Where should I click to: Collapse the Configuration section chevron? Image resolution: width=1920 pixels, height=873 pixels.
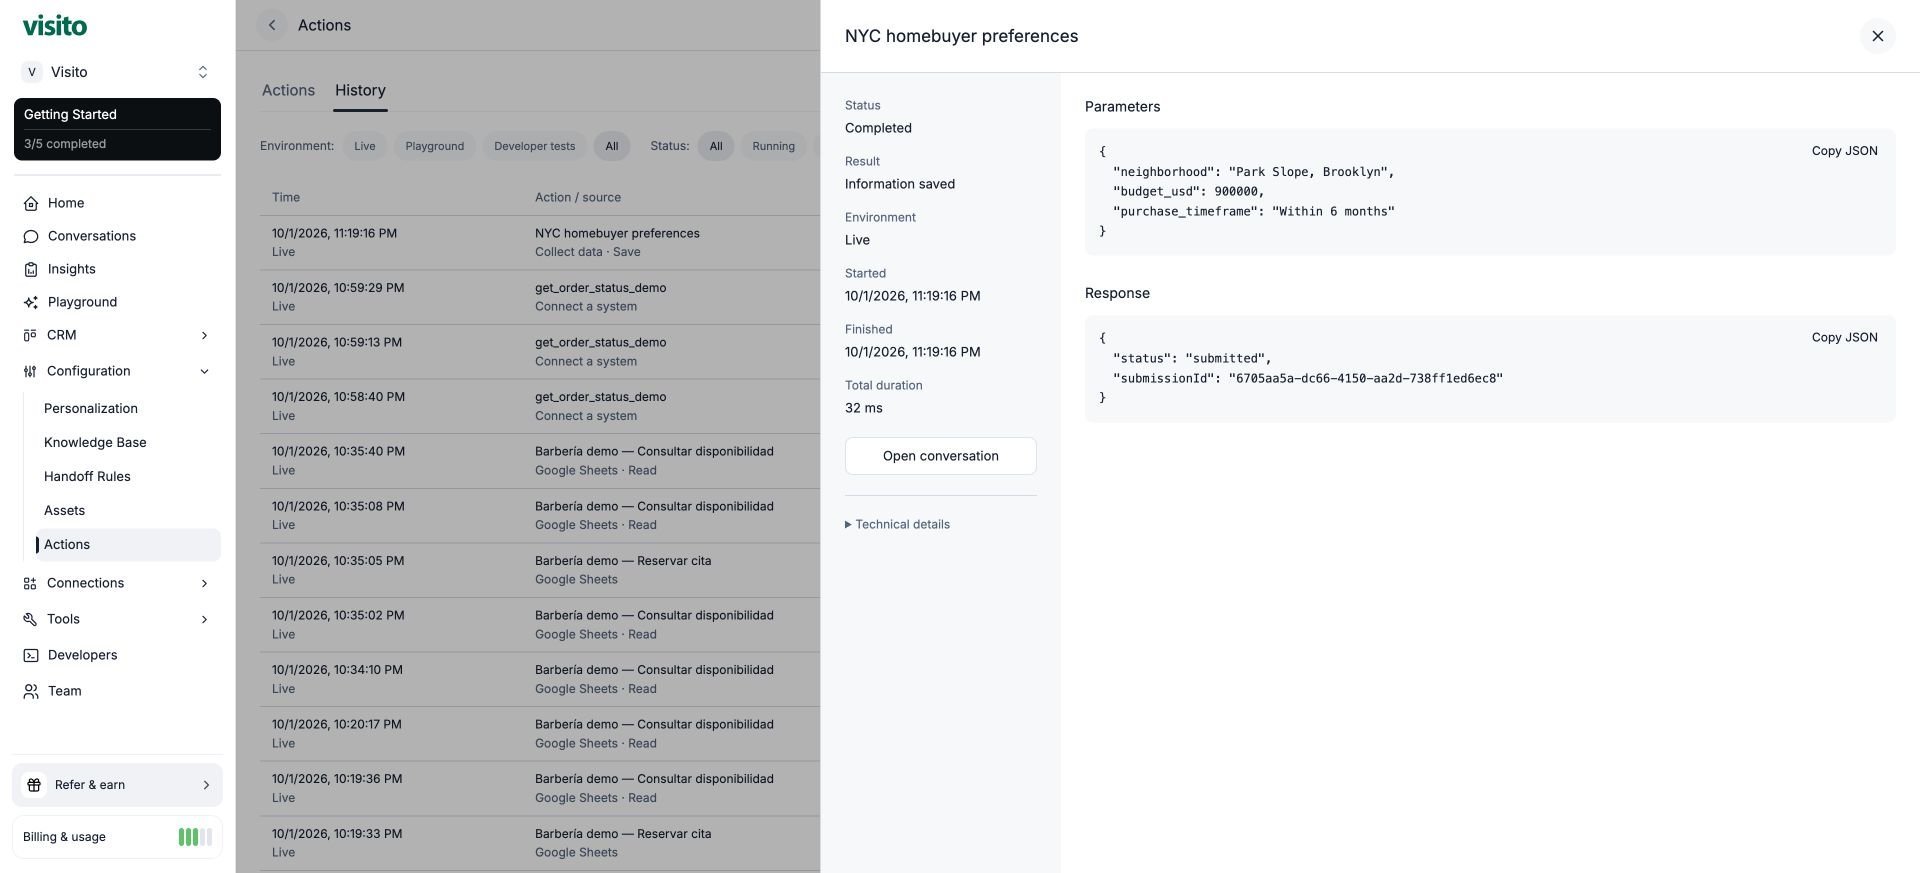[x=204, y=371]
